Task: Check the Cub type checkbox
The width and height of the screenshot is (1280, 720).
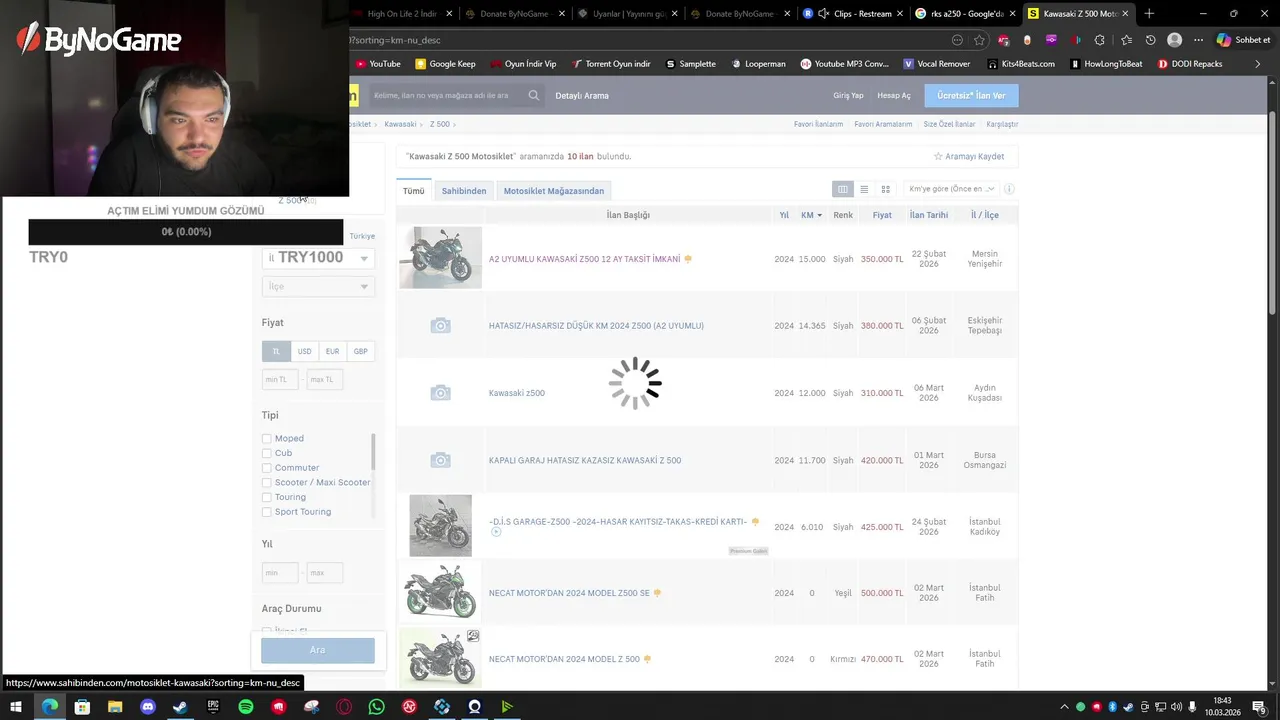Action: tap(267, 453)
